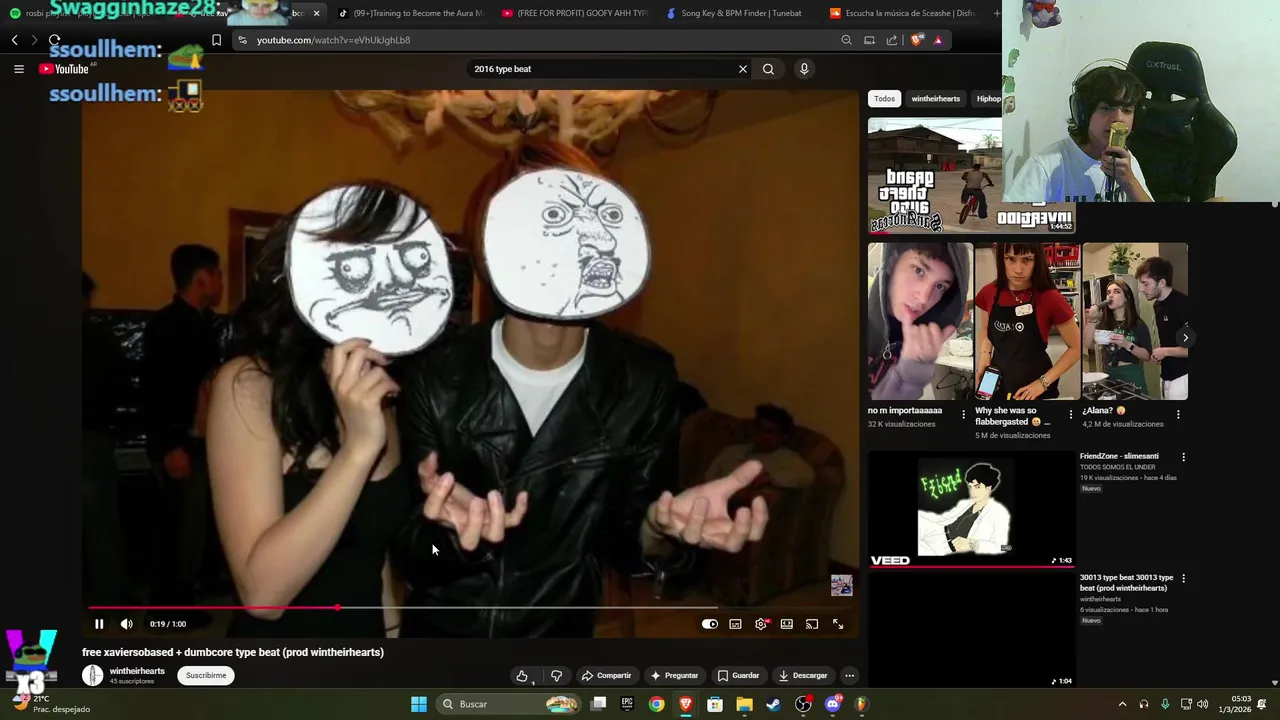Open the '30013 type beat' video title
The height and width of the screenshot is (720, 1280).
click(1126, 582)
